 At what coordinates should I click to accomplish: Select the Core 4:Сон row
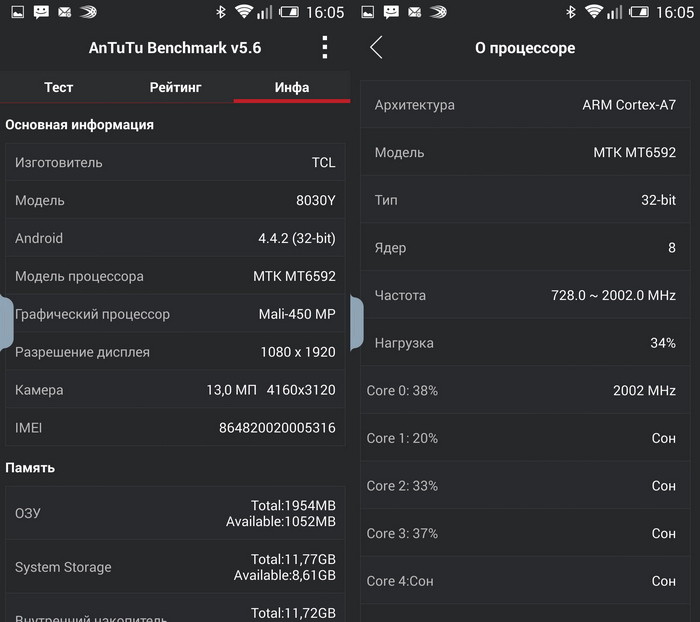[x=525, y=581]
